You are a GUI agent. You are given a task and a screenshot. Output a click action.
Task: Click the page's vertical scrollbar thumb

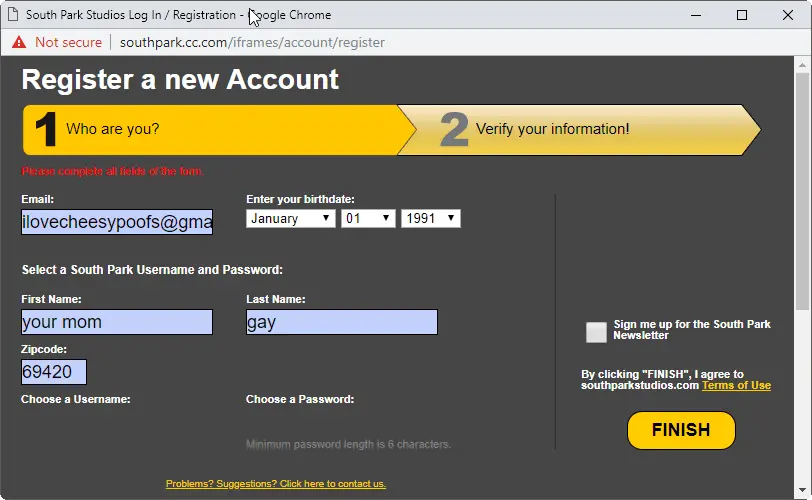tap(803, 190)
